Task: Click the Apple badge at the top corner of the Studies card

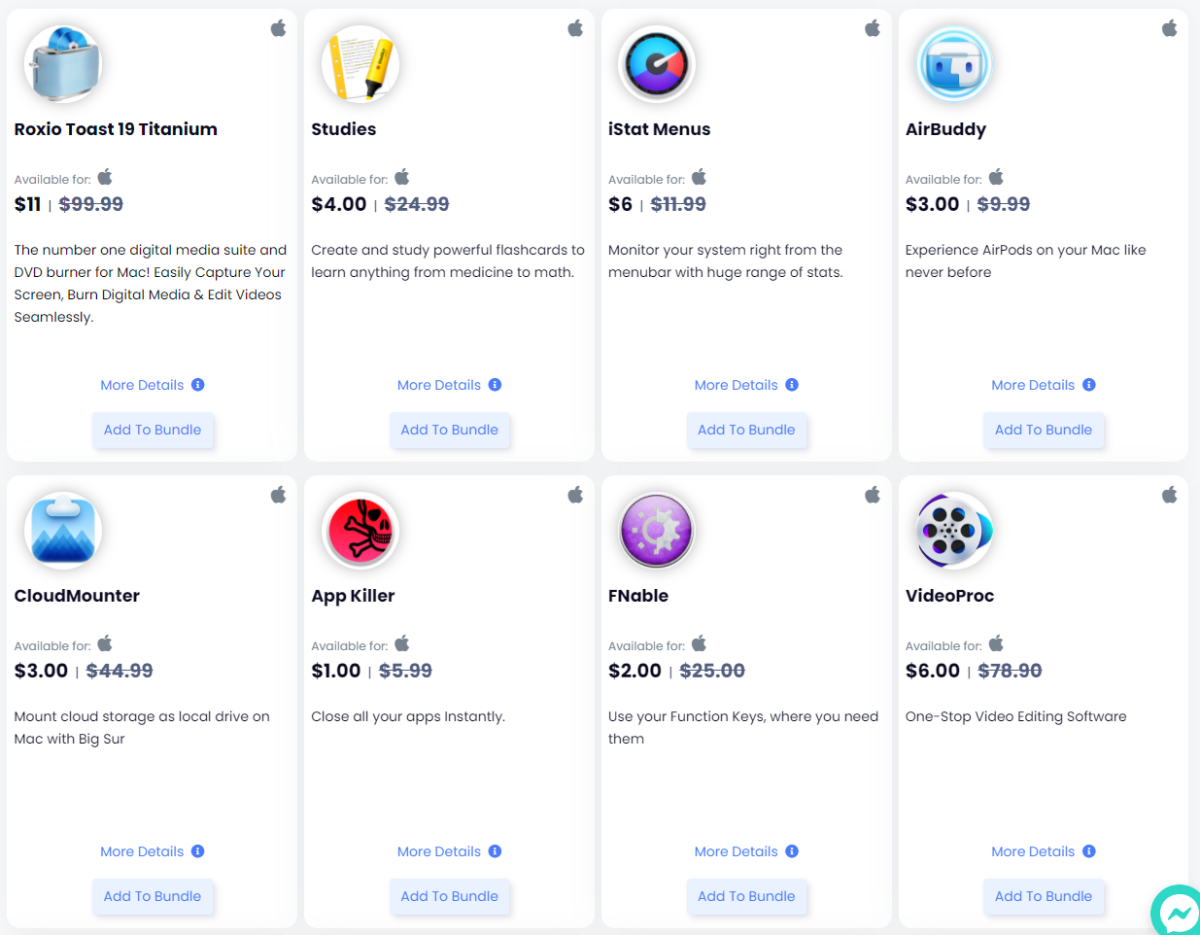Action: pyautogui.click(x=575, y=28)
